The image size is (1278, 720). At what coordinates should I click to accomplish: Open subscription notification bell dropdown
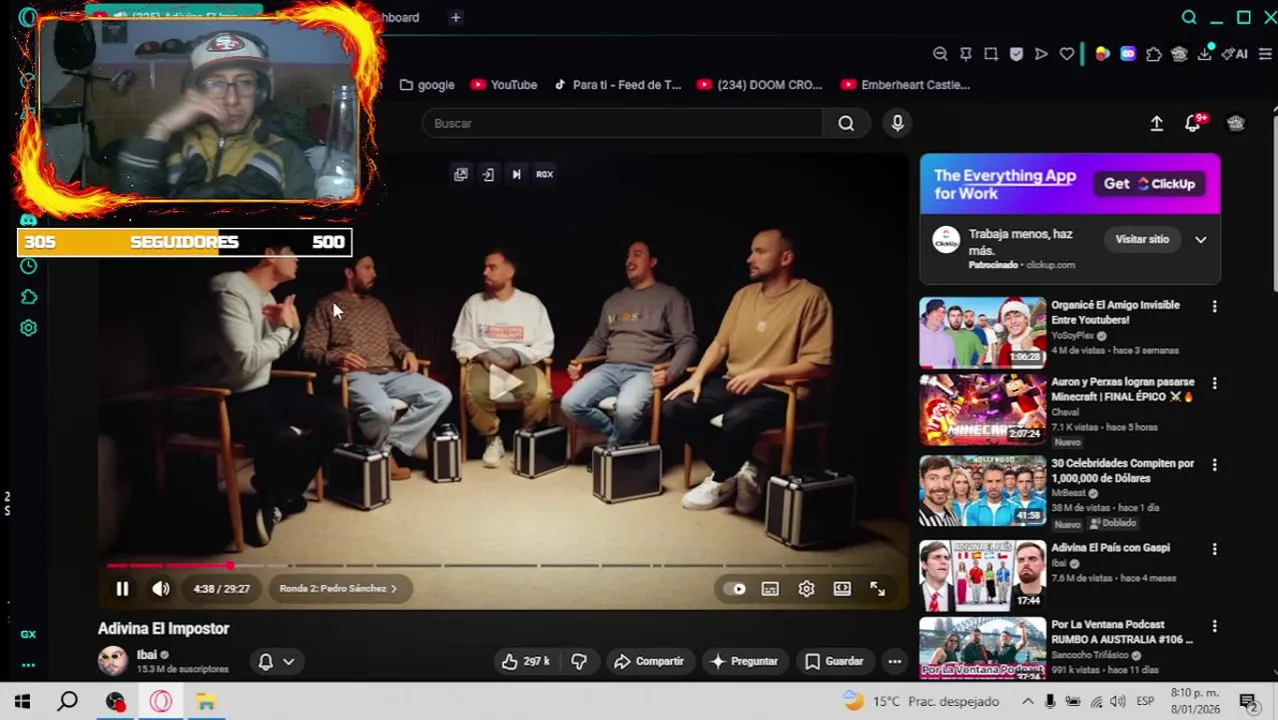[276, 661]
